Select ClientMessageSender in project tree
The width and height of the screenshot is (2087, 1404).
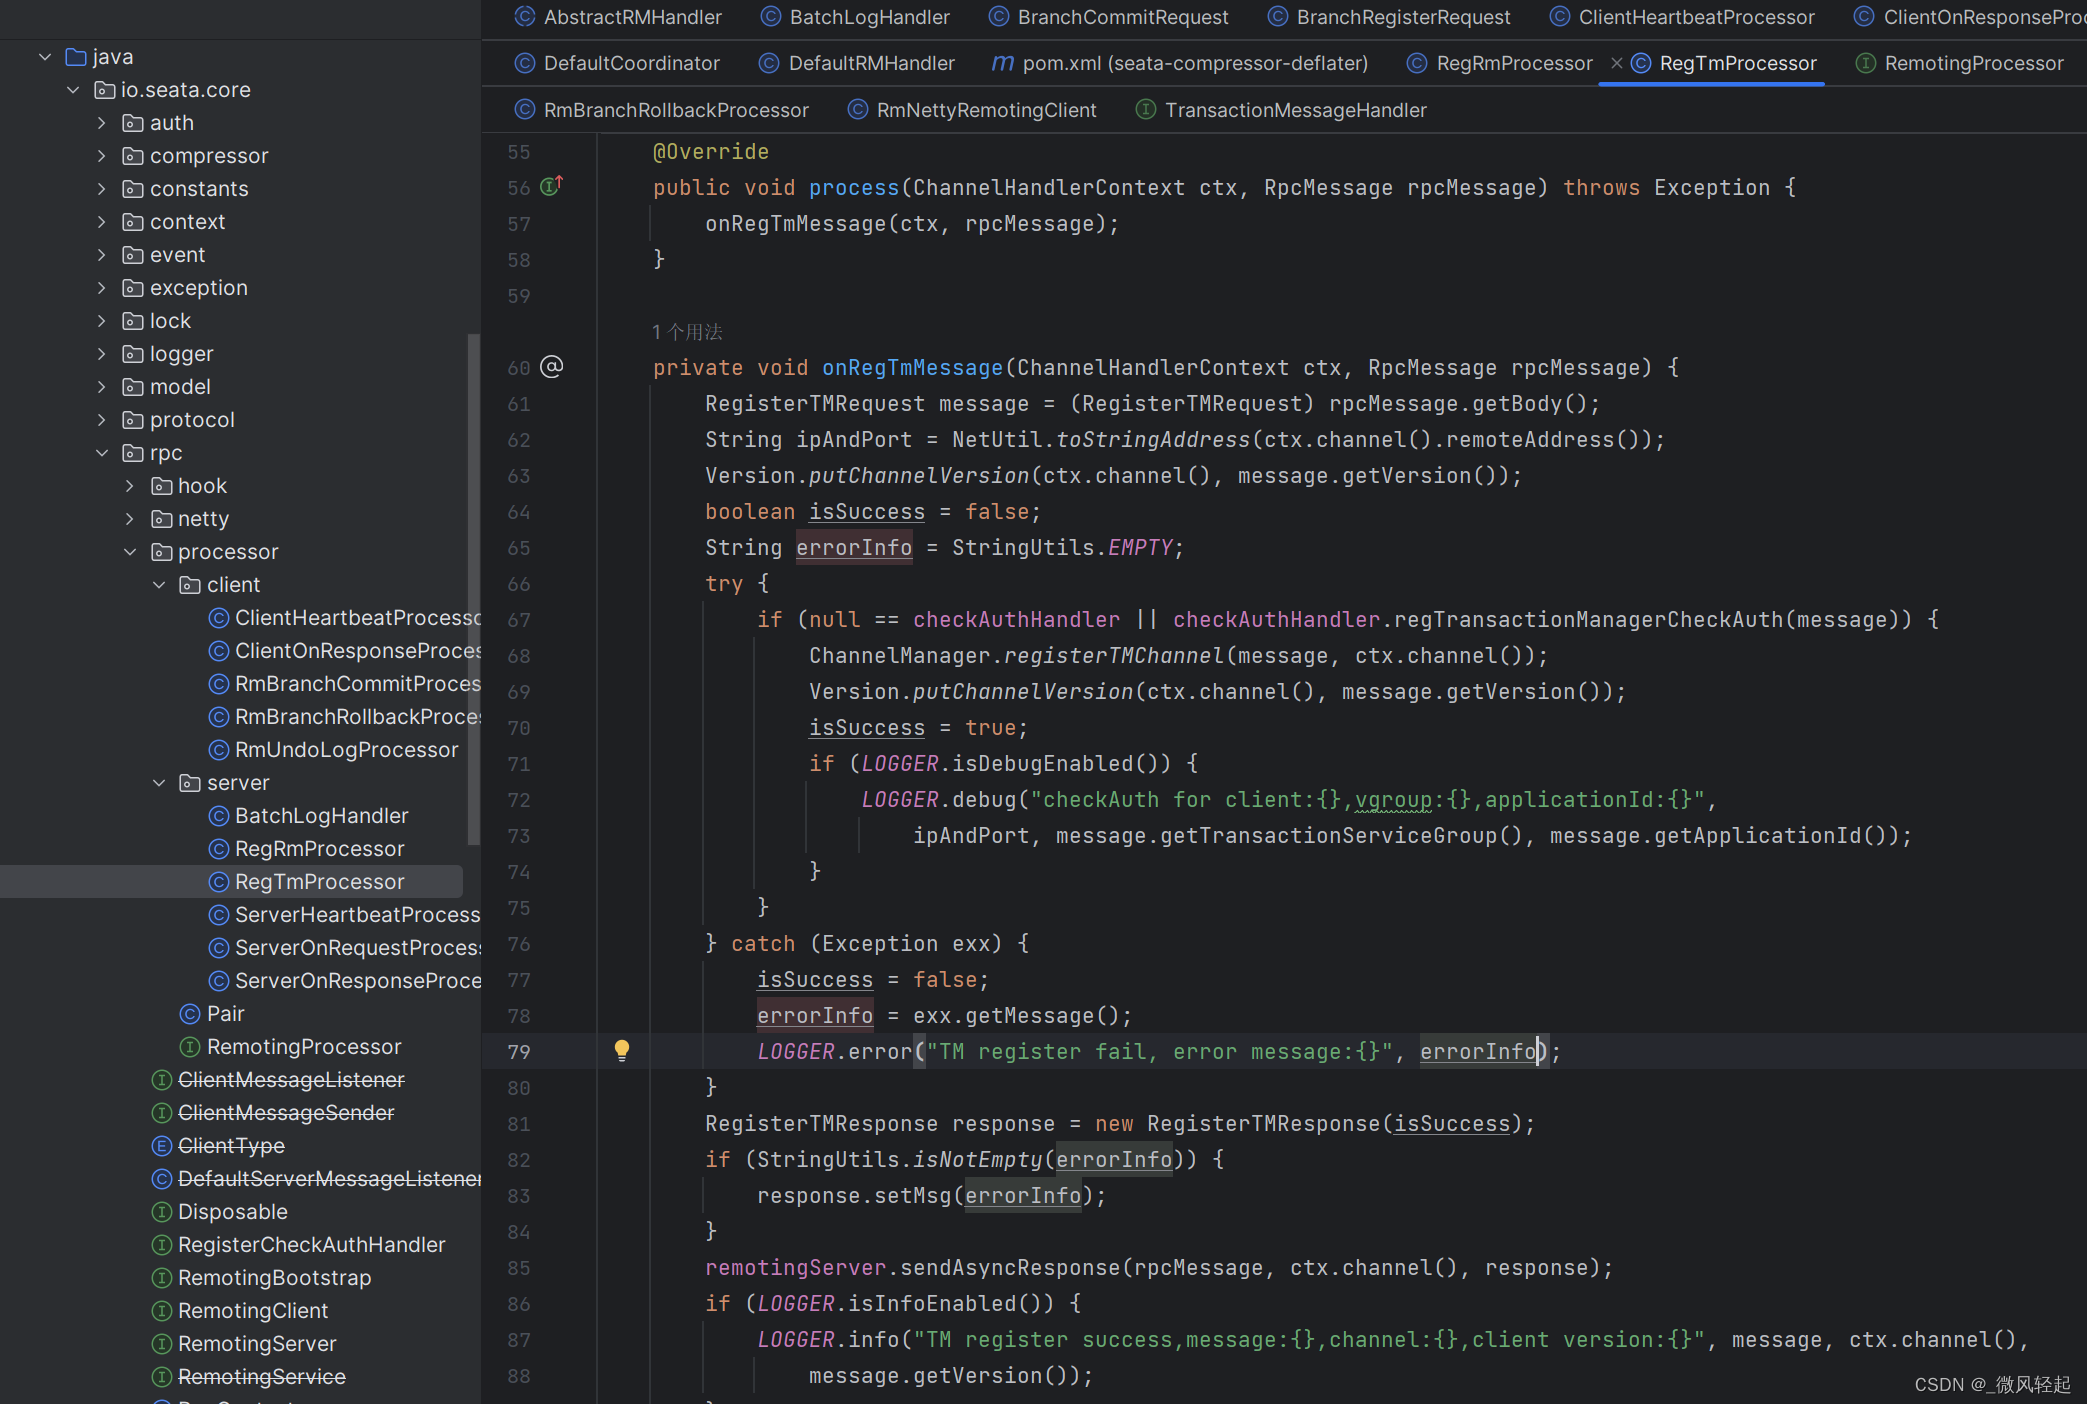(286, 1113)
